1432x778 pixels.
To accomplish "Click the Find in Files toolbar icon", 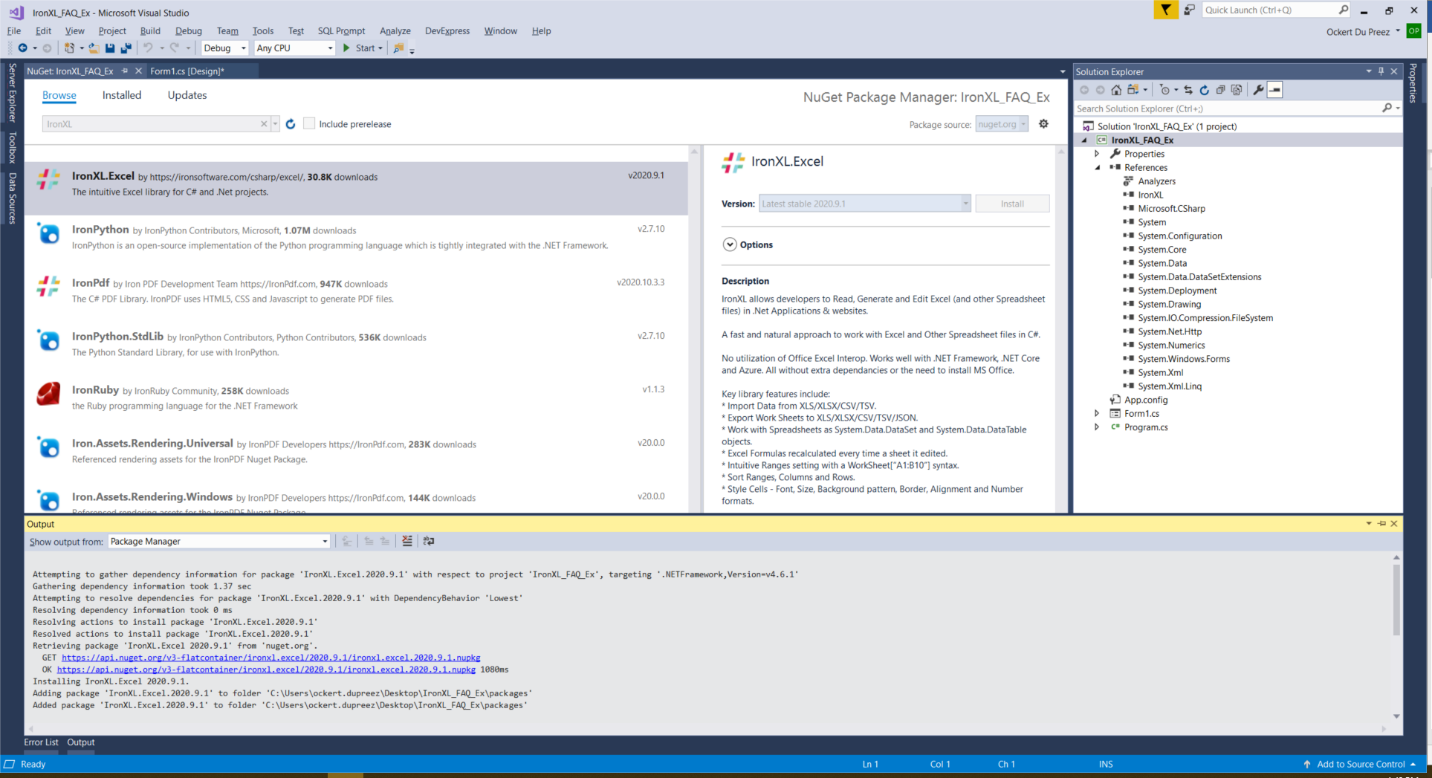I will (398, 48).
